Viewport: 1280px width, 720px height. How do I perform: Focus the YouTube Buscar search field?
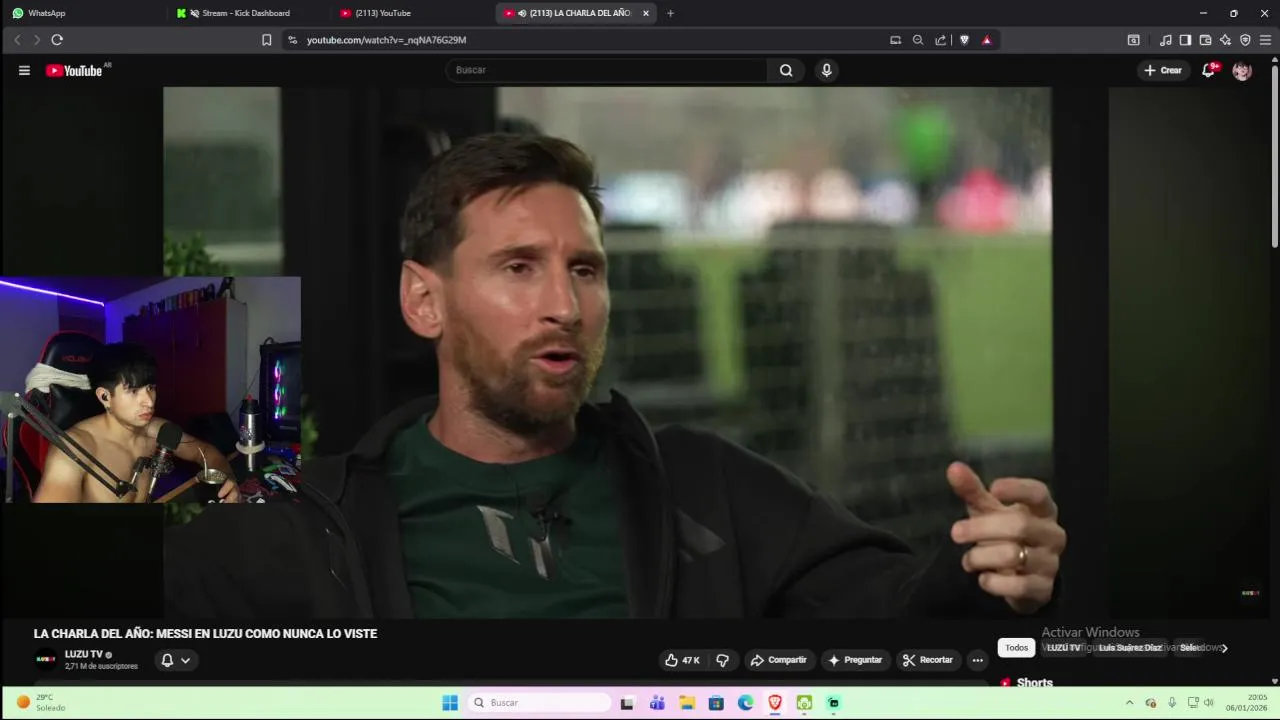pyautogui.click(x=606, y=70)
